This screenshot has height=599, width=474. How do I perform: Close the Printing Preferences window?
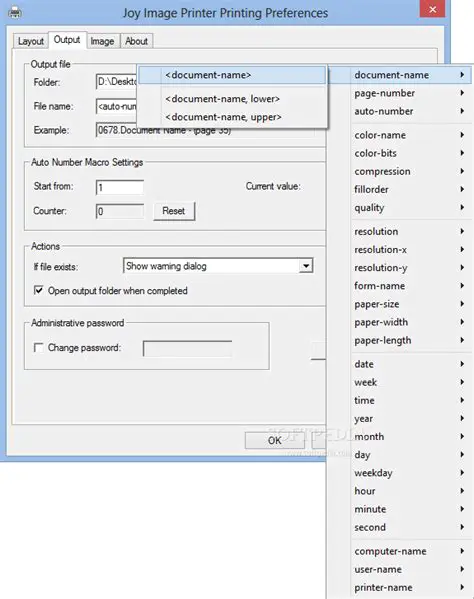pyautogui.click(x=432, y=9)
